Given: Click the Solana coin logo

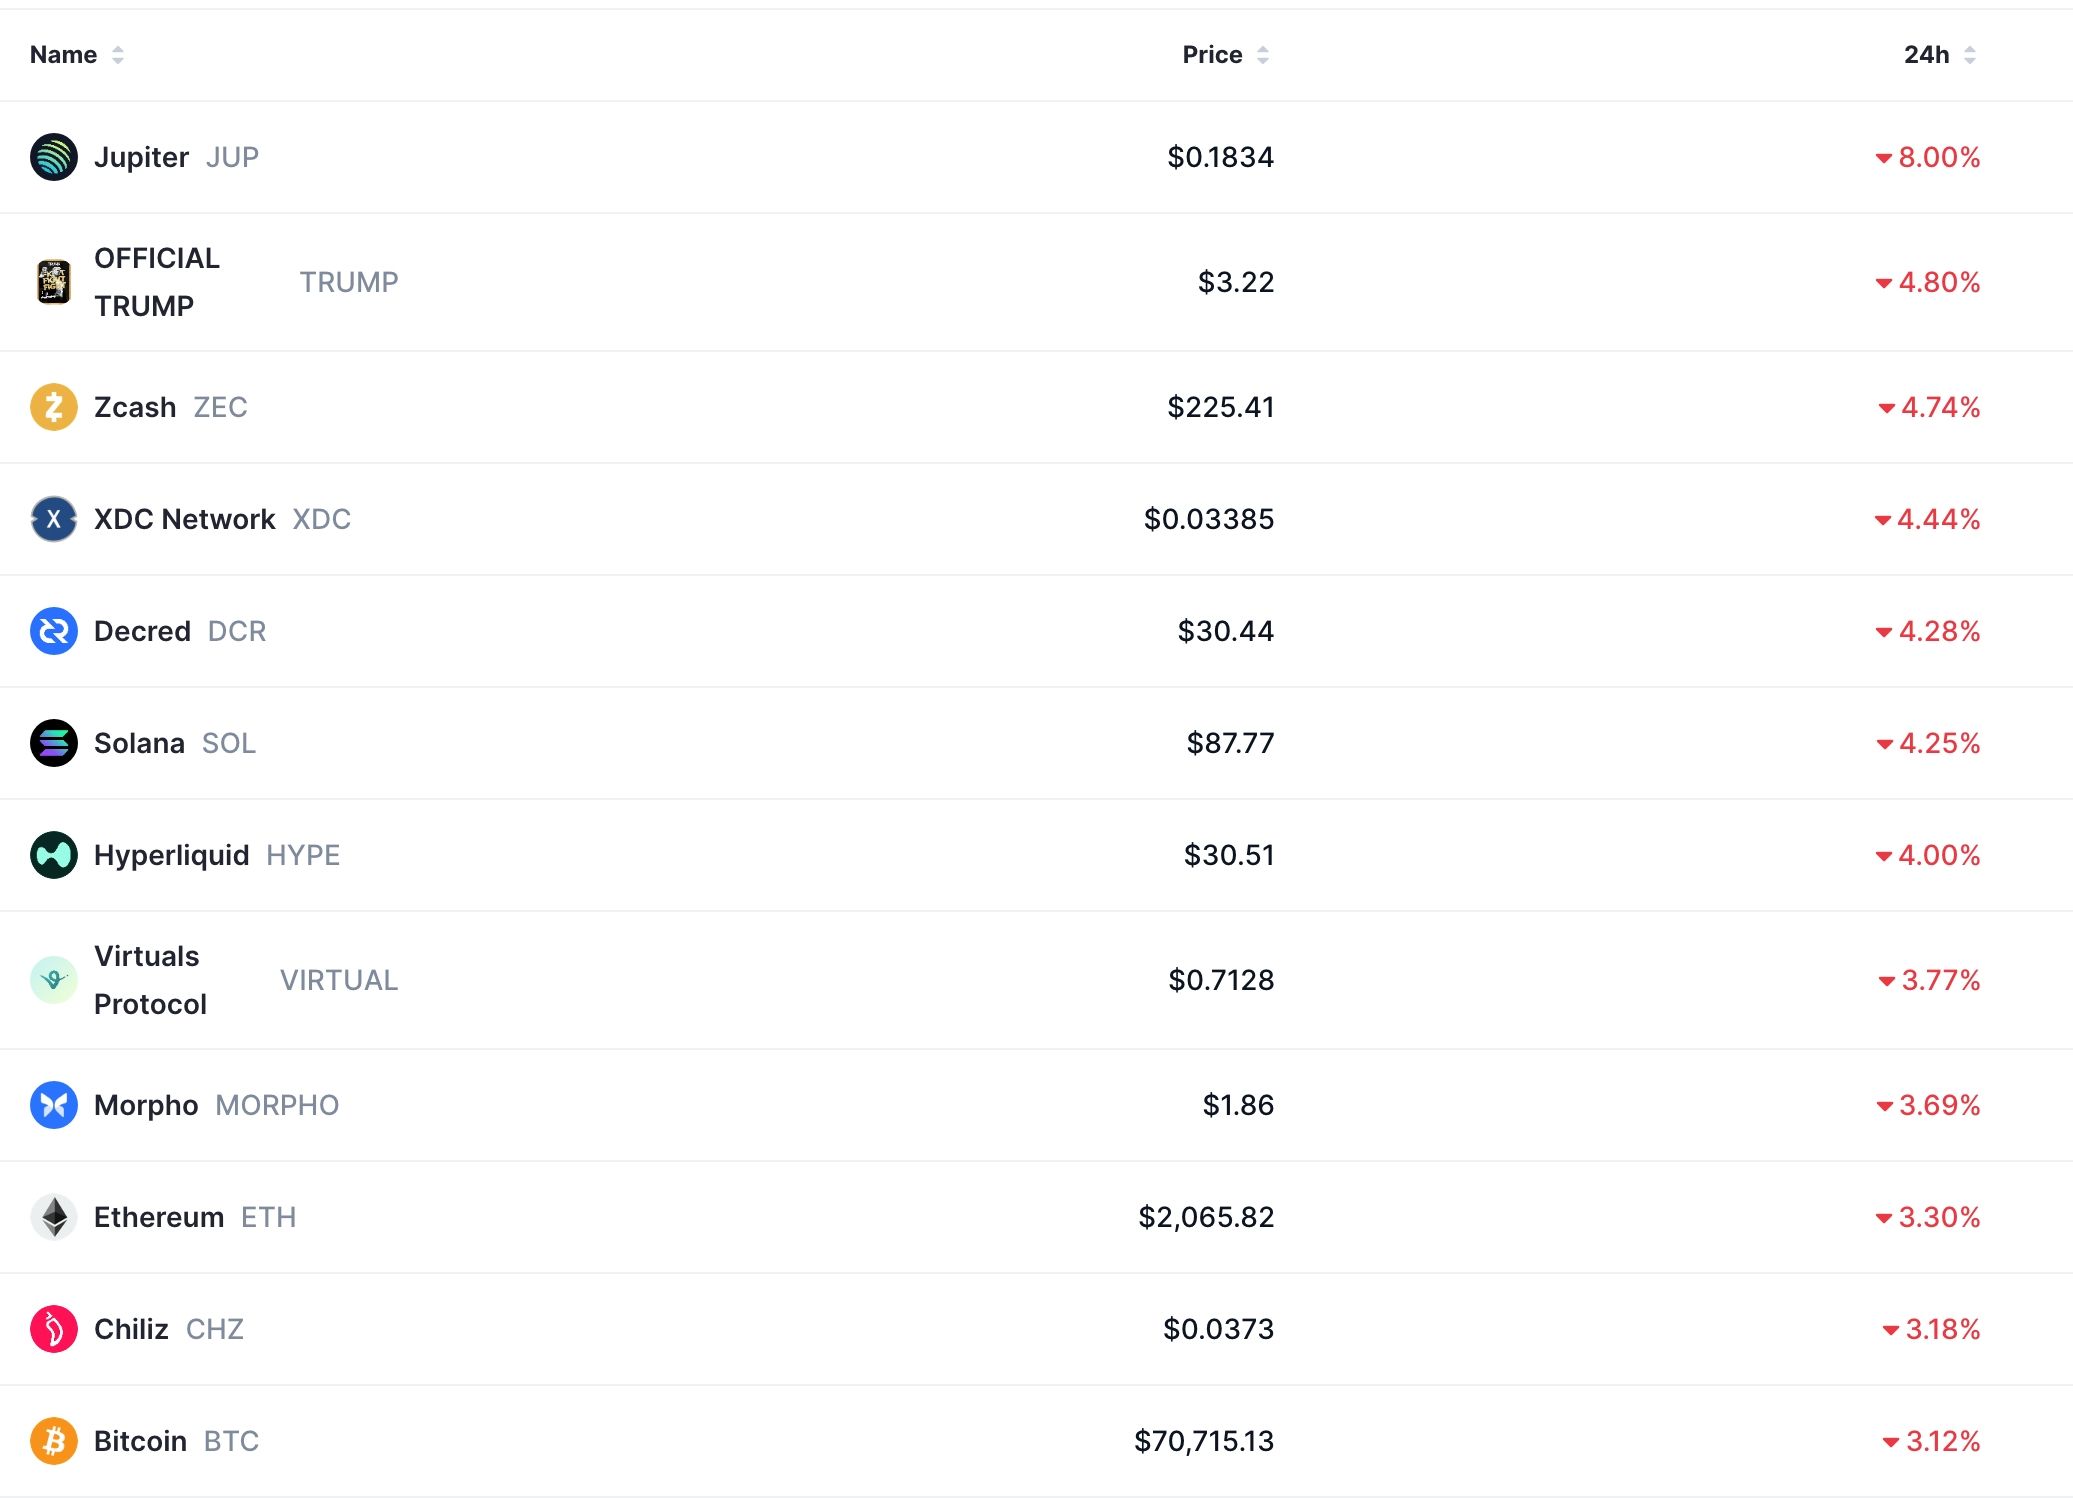Looking at the screenshot, I should (x=55, y=743).
